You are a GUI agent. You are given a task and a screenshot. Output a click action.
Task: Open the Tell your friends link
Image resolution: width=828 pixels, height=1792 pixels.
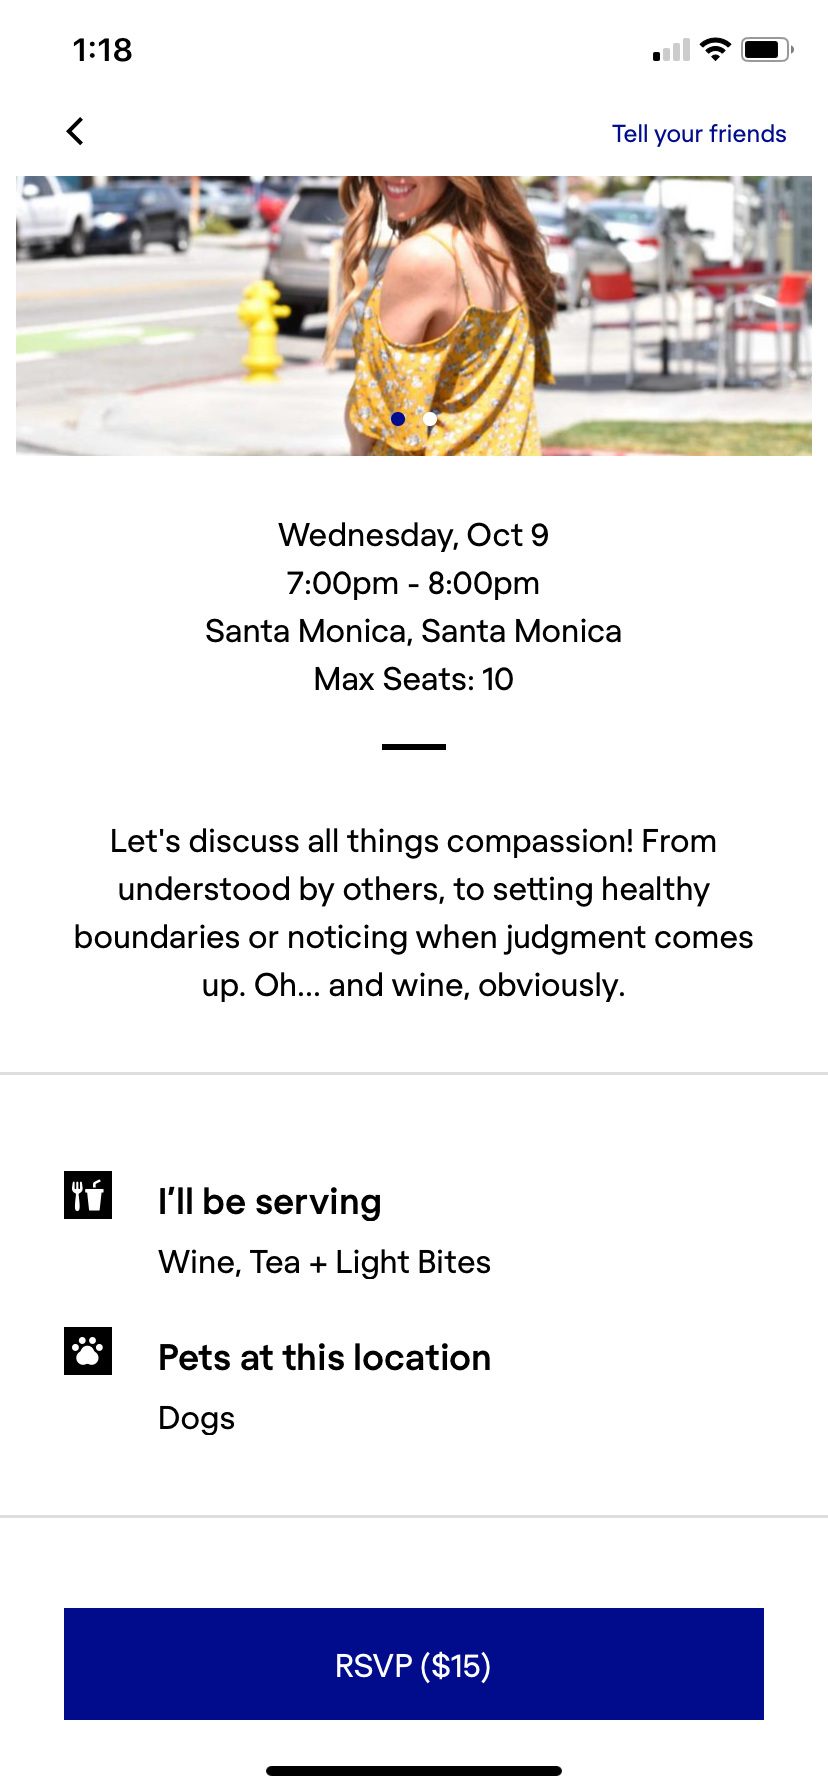699,134
